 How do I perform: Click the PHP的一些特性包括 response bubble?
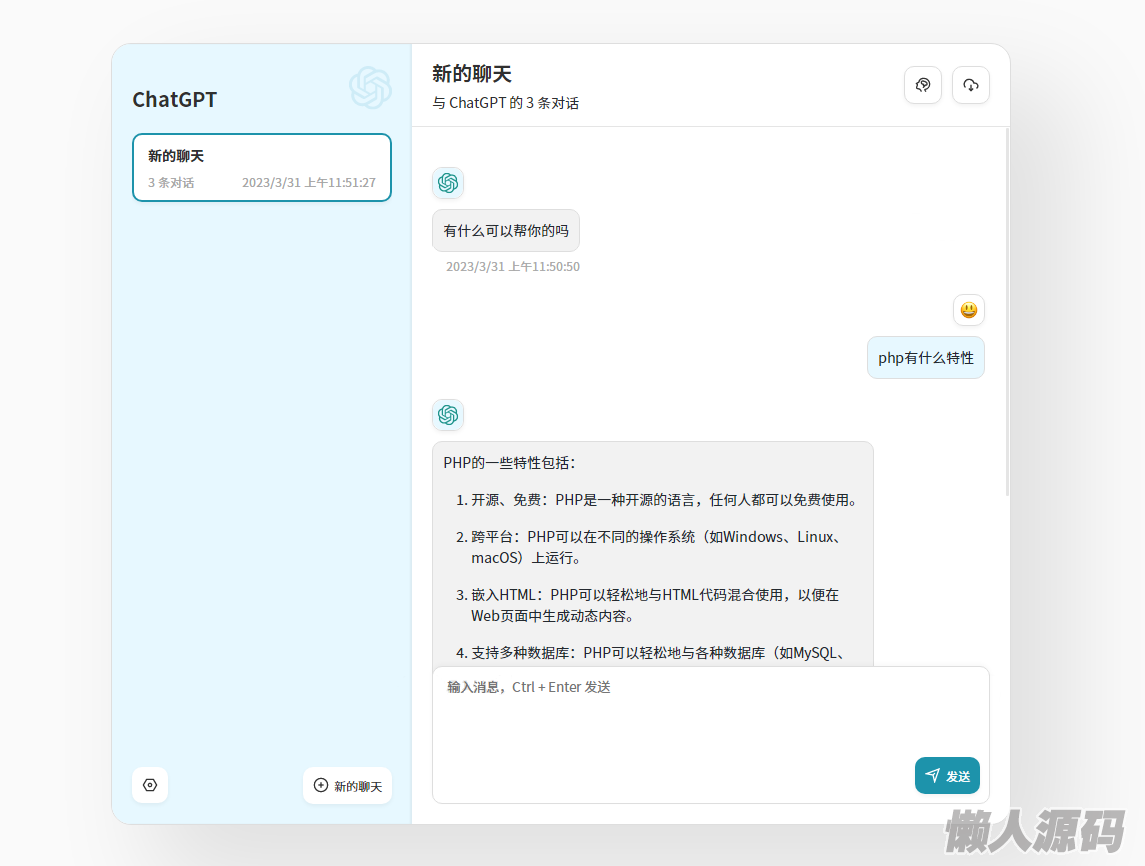coord(652,550)
